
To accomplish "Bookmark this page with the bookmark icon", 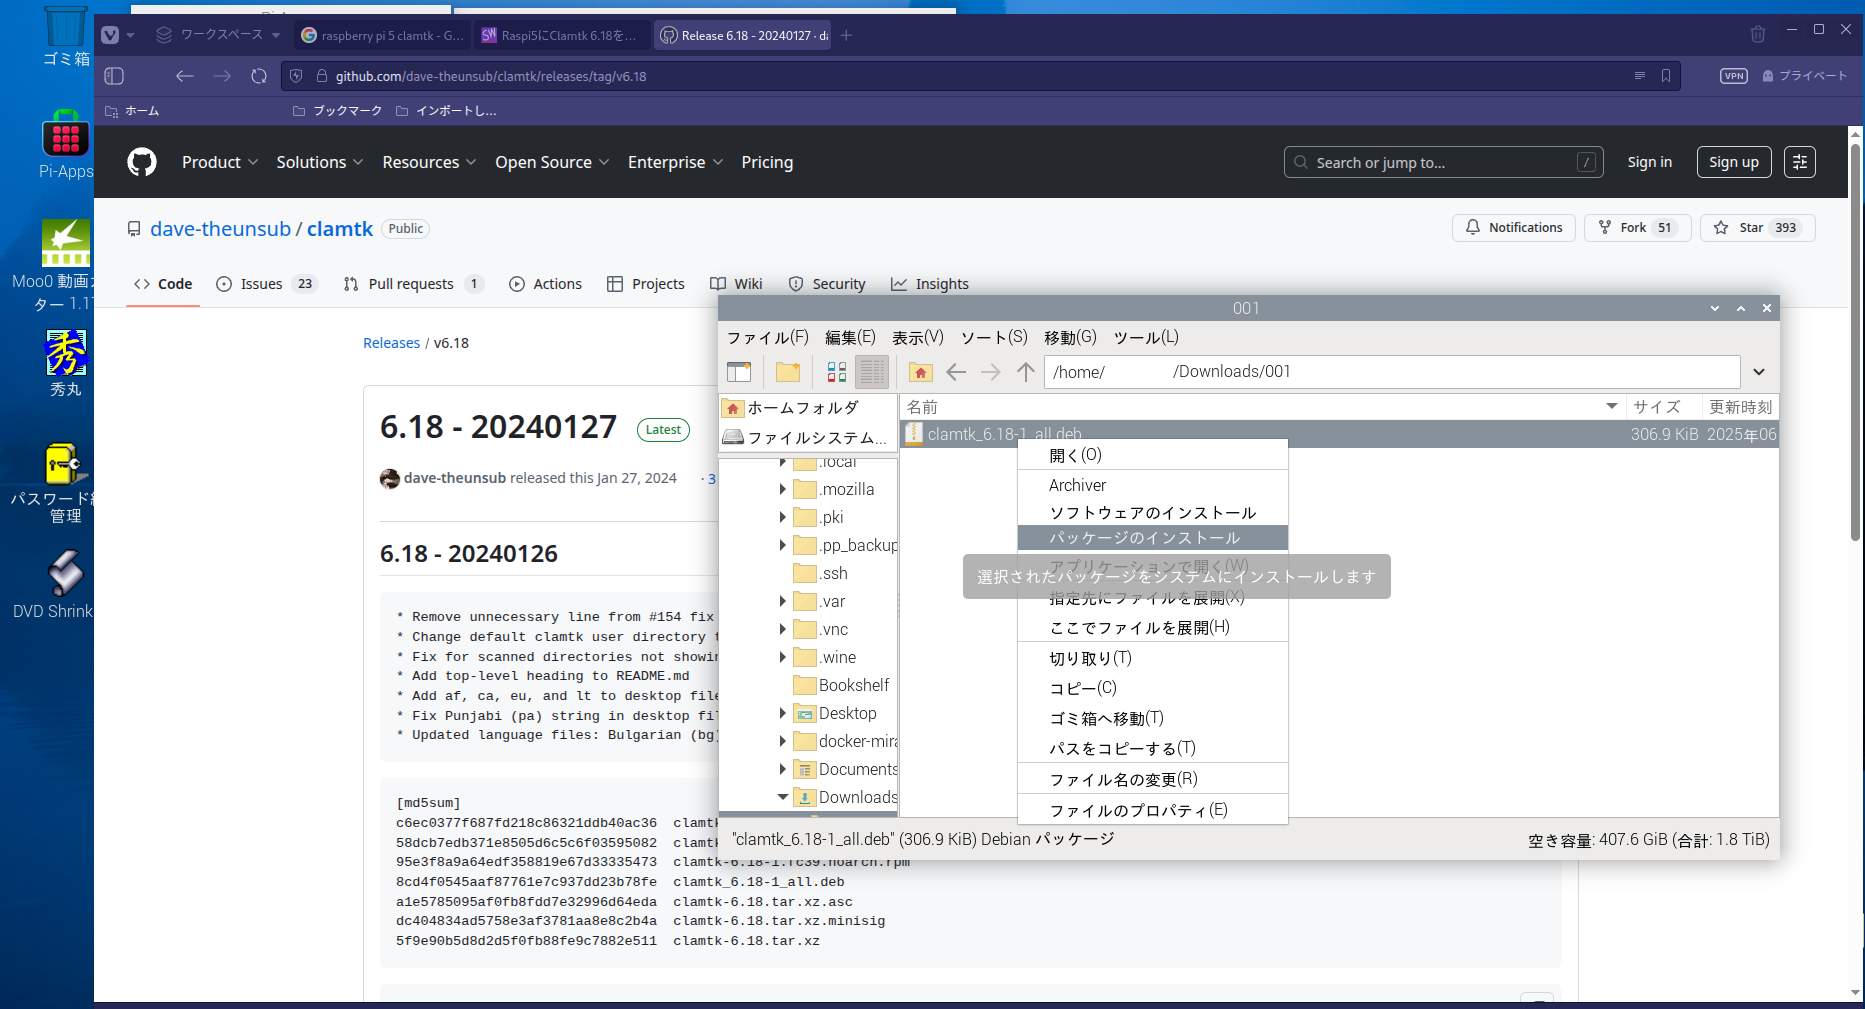I will point(1666,76).
